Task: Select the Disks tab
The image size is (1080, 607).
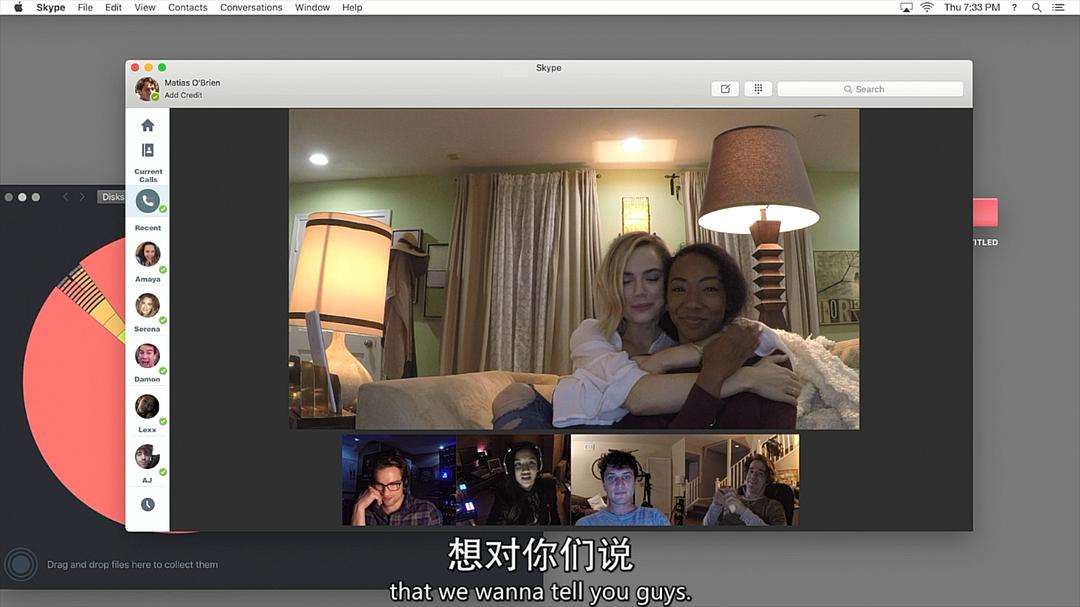Action: (x=112, y=196)
